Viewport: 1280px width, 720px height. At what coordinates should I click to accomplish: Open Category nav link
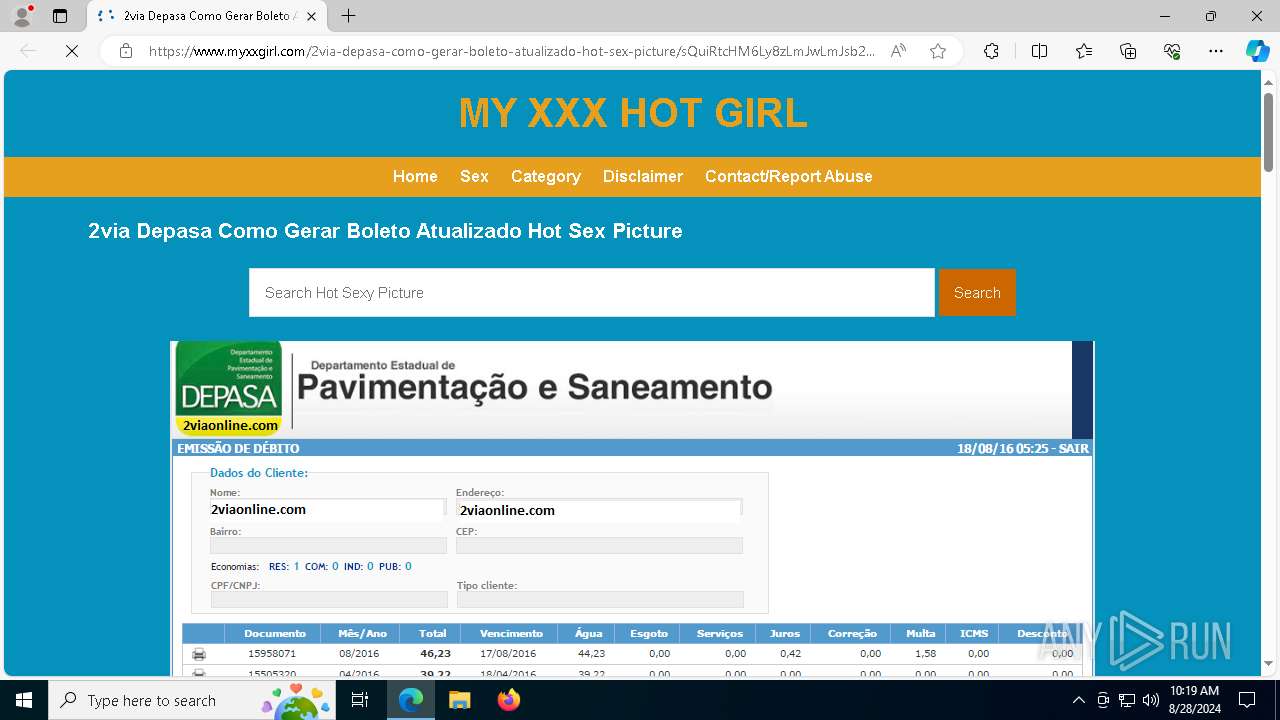pos(545,176)
